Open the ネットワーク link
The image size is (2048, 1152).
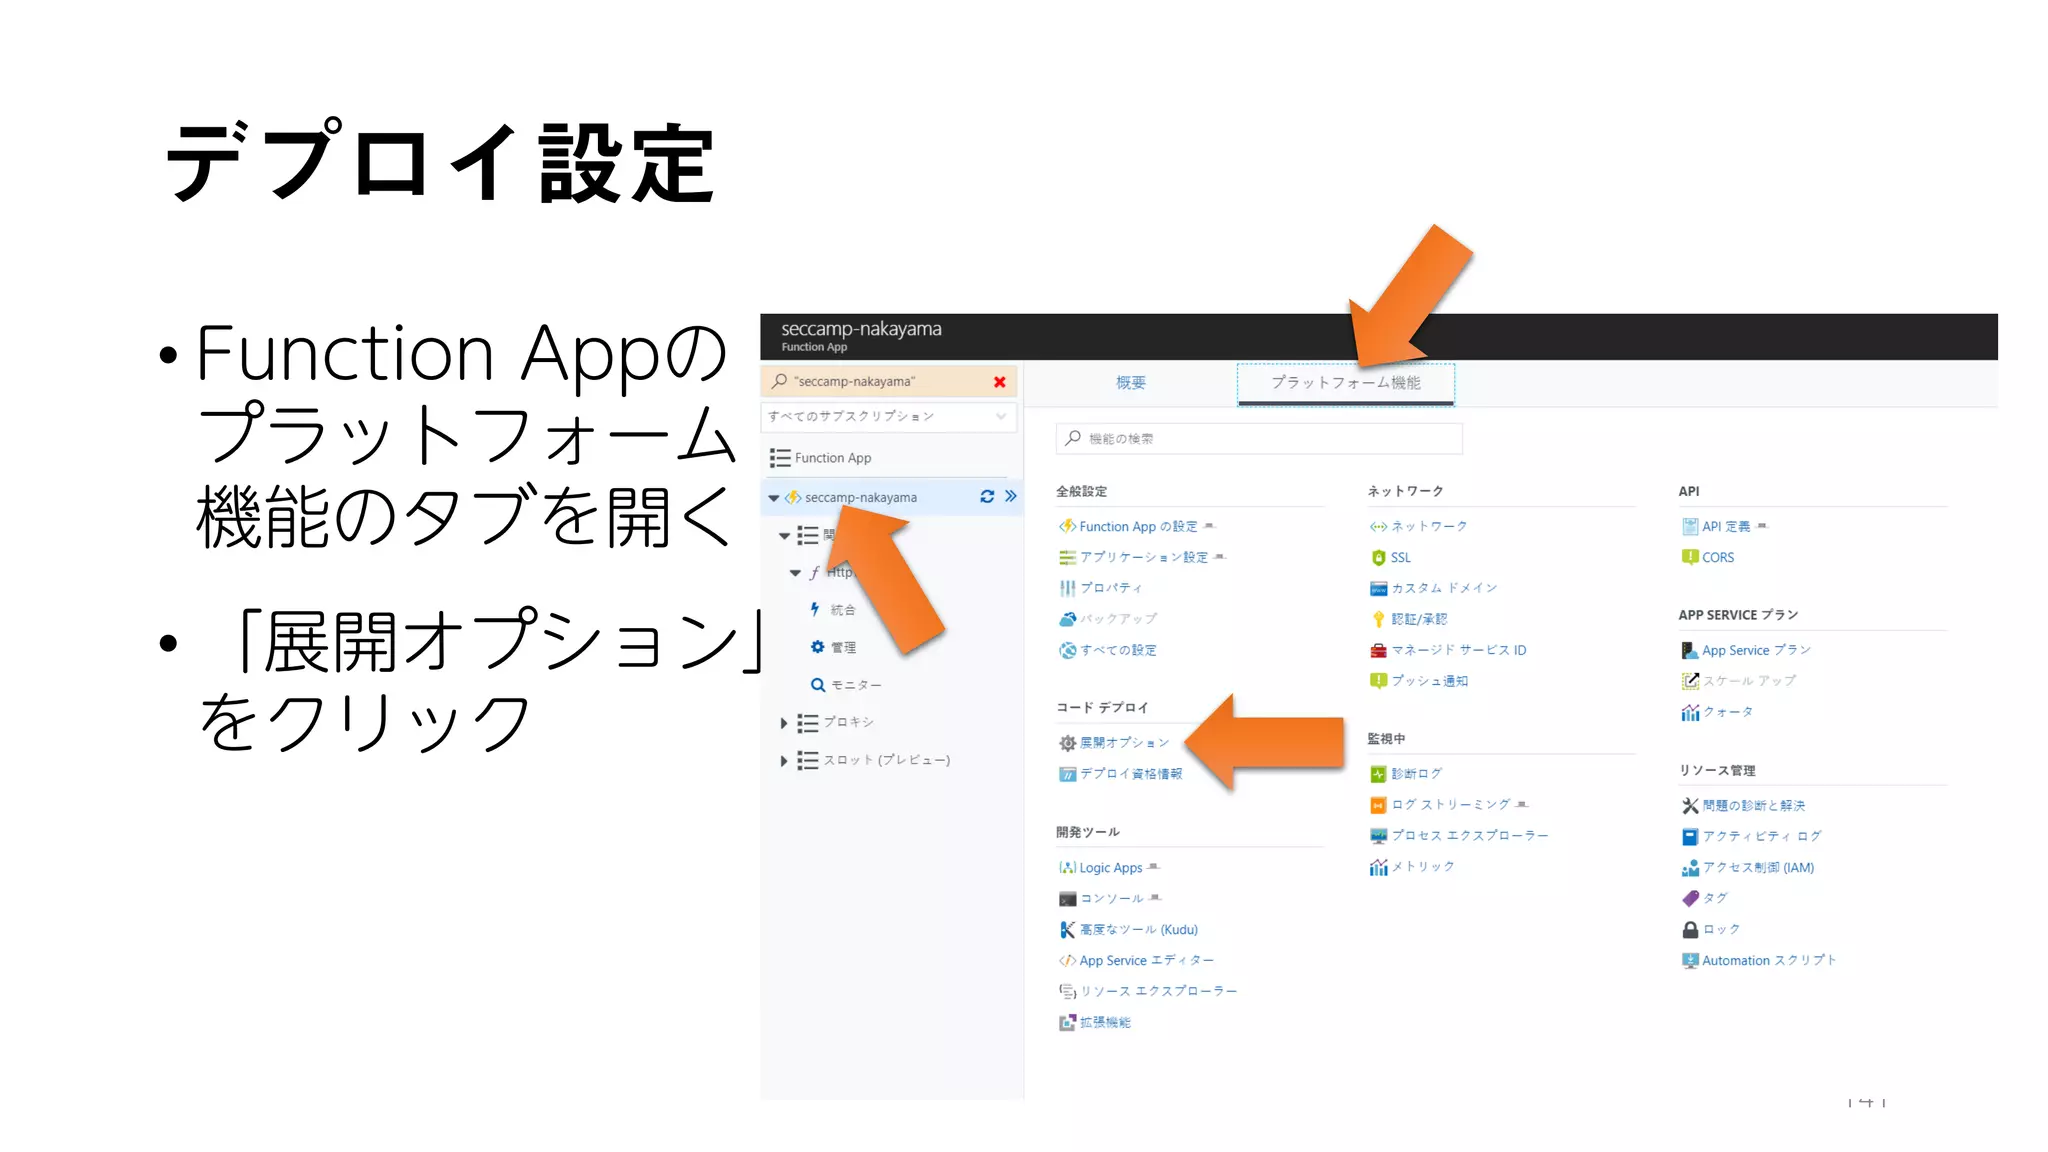pos(1429,526)
